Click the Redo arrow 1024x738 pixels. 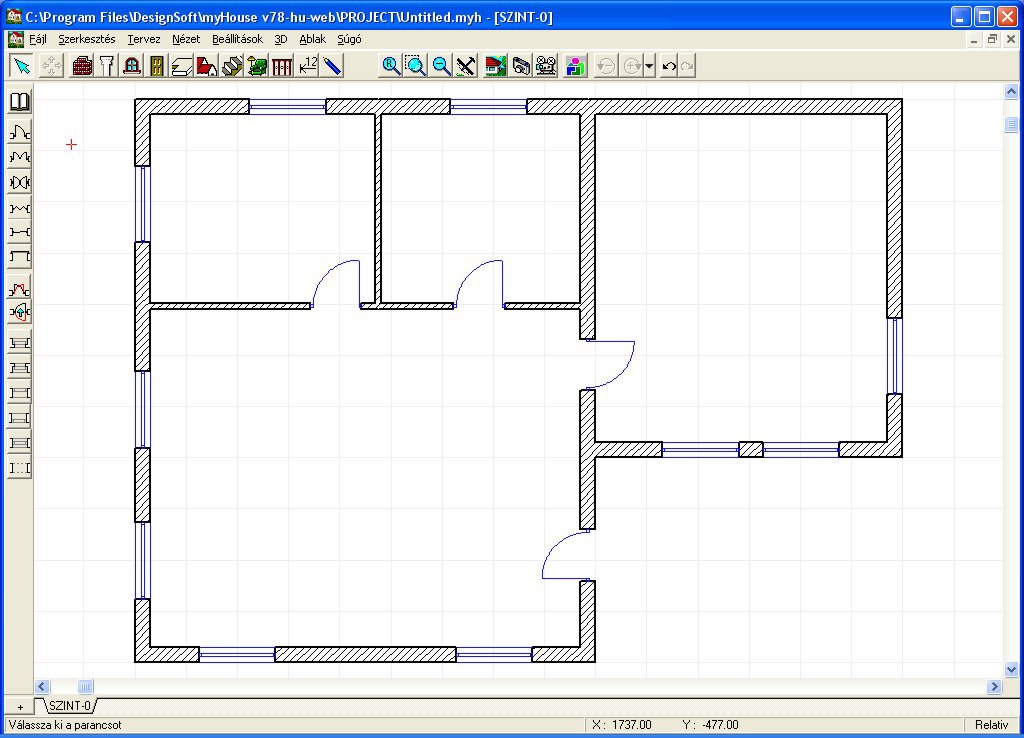686,66
